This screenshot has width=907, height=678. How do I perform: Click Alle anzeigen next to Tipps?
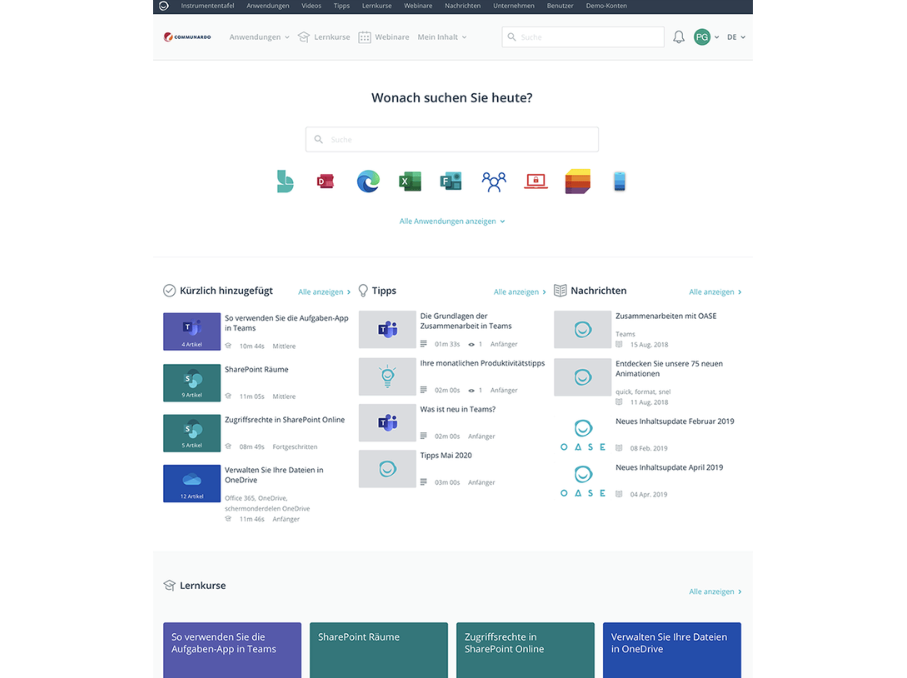pos(519,291)
